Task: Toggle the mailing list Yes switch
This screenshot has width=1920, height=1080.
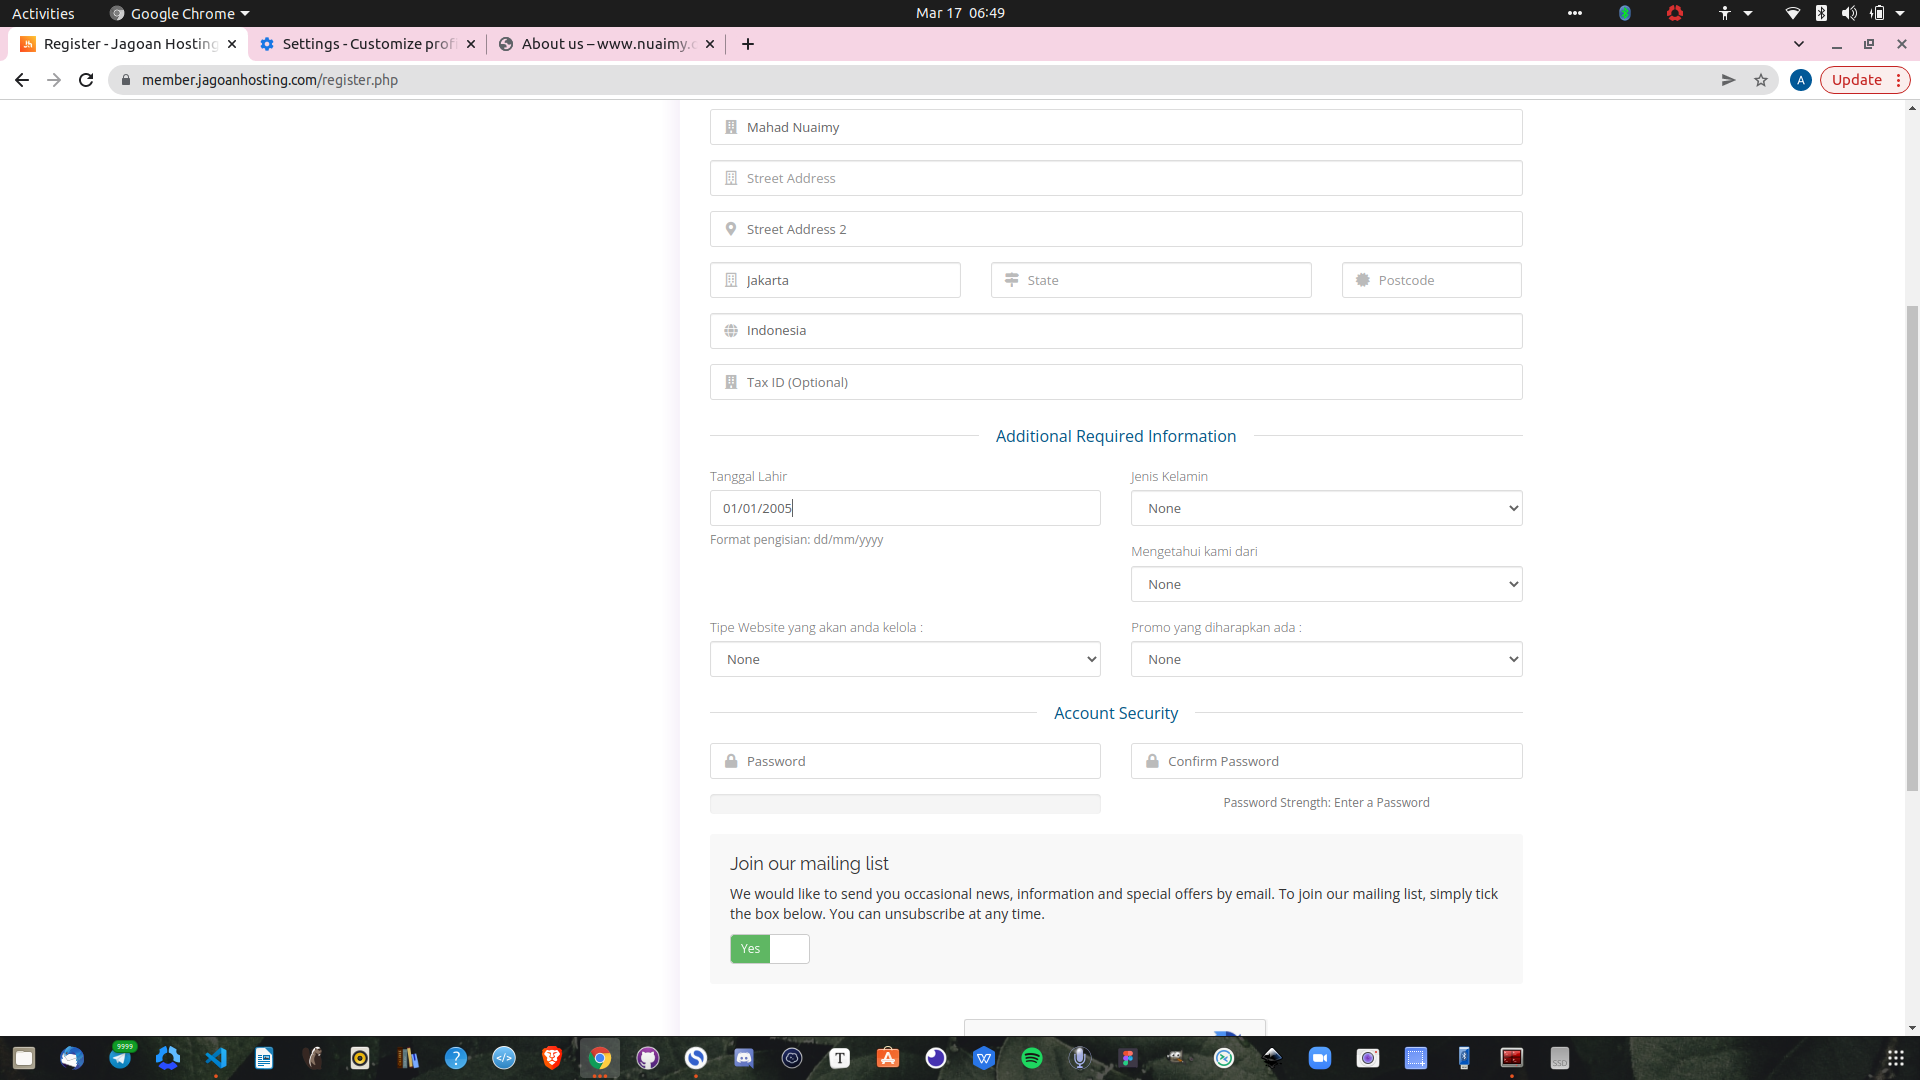Action: coord(769,949)
